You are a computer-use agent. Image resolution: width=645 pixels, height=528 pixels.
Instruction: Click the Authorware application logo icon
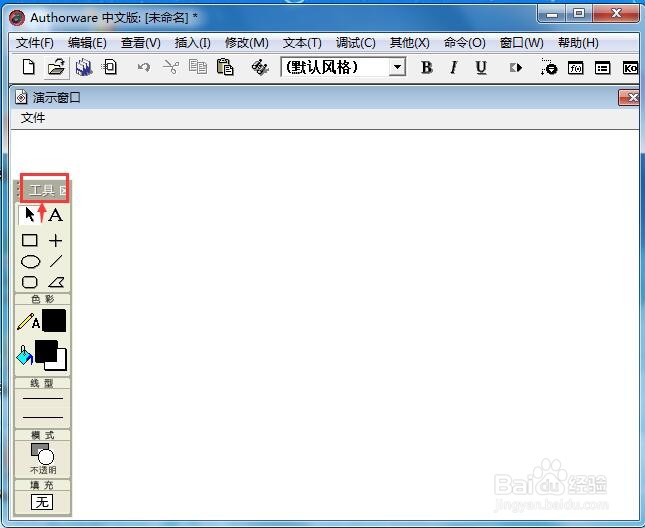click(17, 18)
